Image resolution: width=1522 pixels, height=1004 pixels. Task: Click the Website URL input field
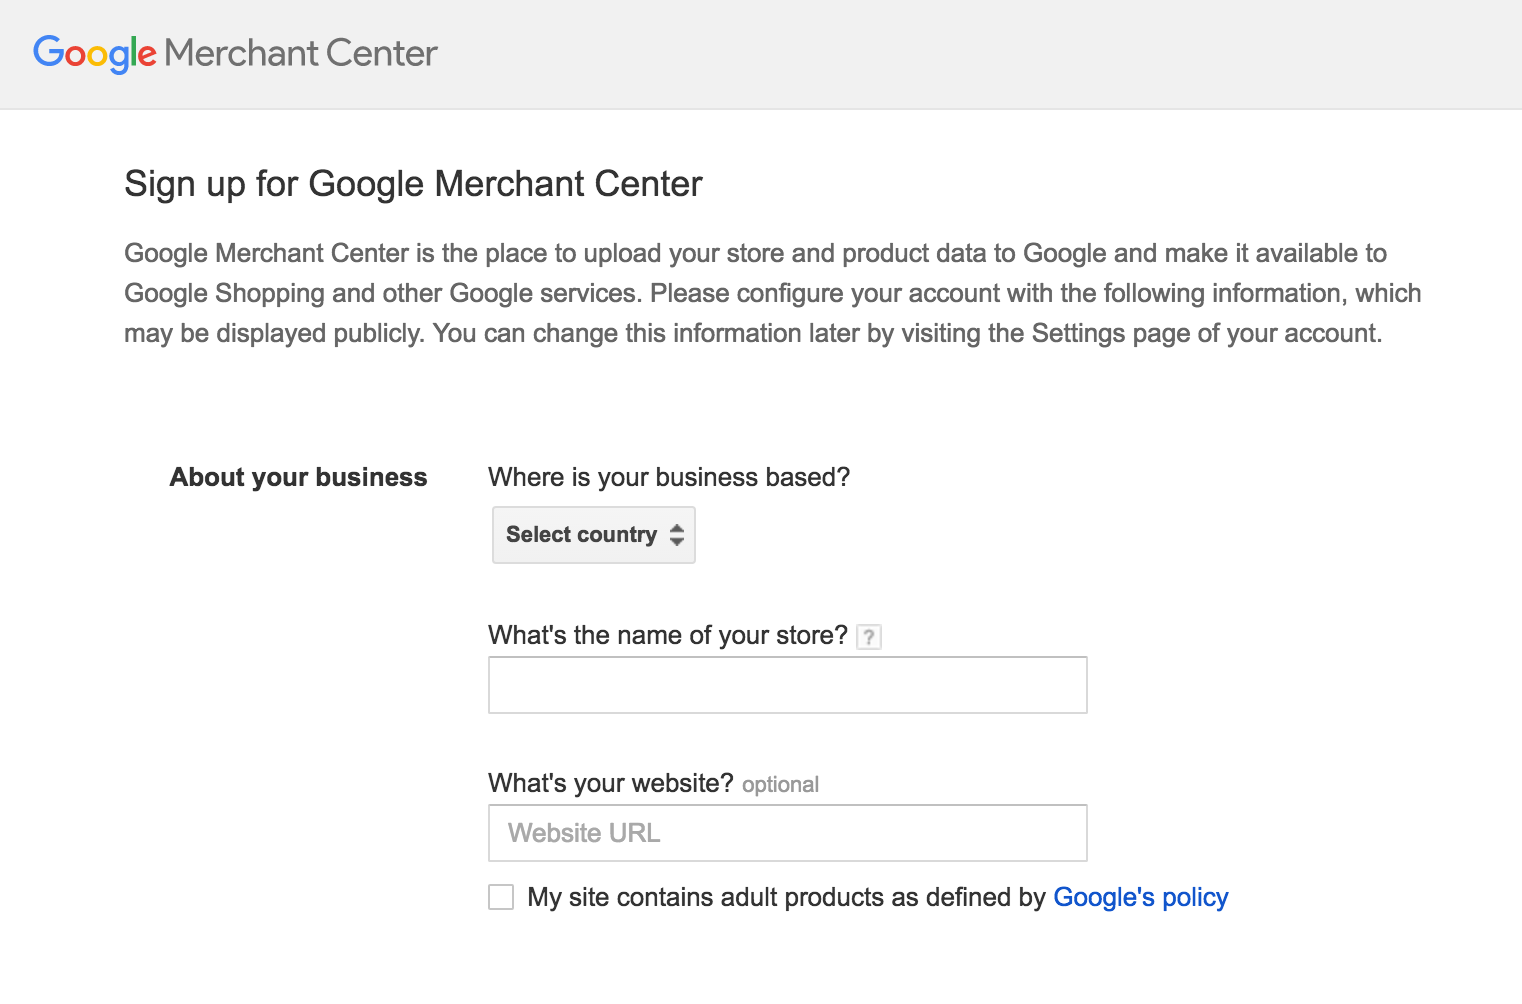pyautogui.click(x=788, y=833)
